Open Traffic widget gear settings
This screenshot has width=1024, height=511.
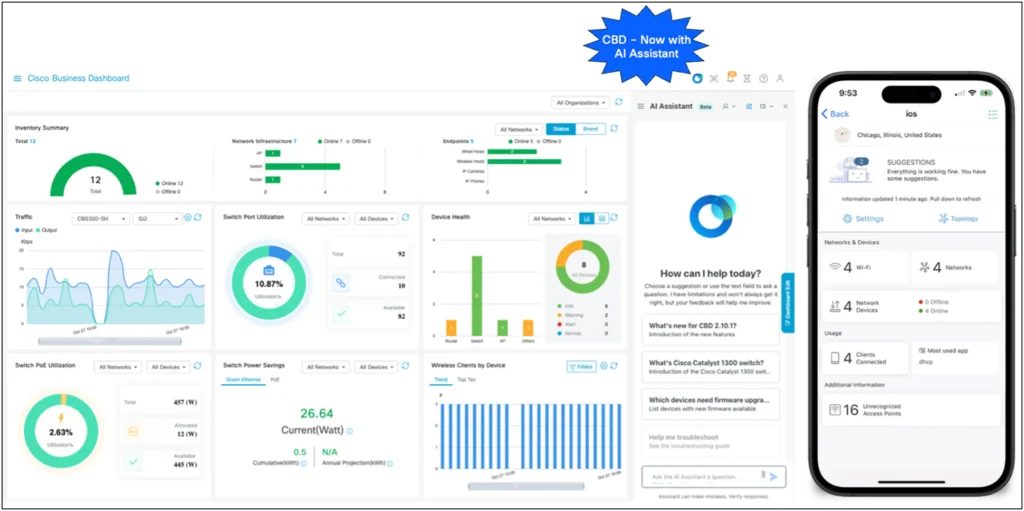coord(187,218)
